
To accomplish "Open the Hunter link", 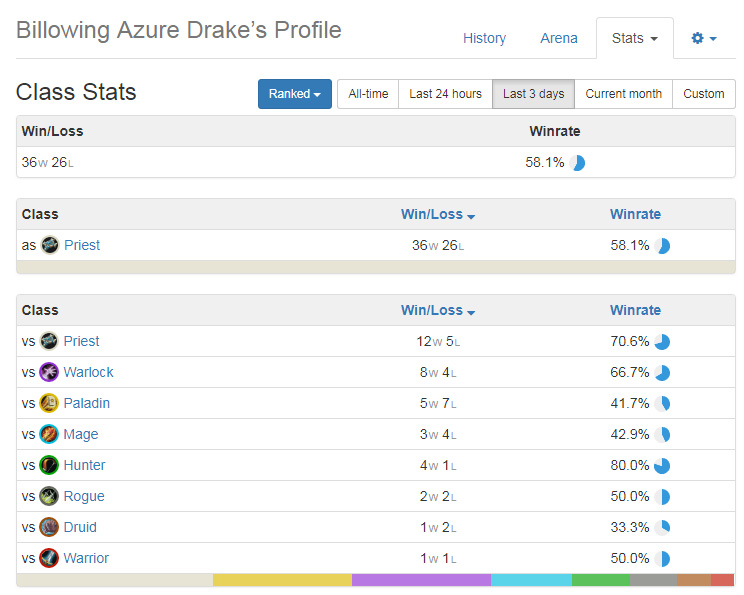I will click(x=84, y=465).
